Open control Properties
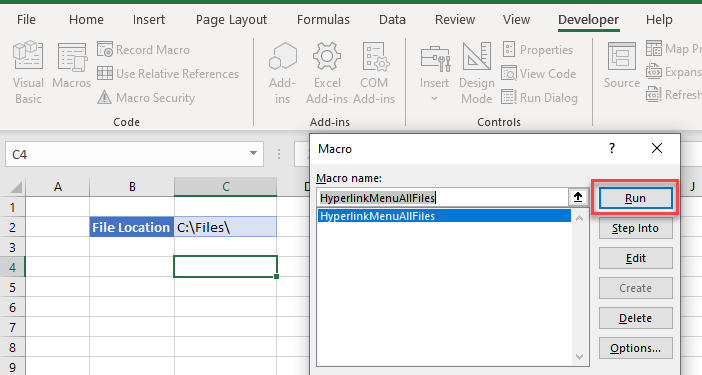Image resolution: width=702 pixels, height=375 pixels. 537,50
